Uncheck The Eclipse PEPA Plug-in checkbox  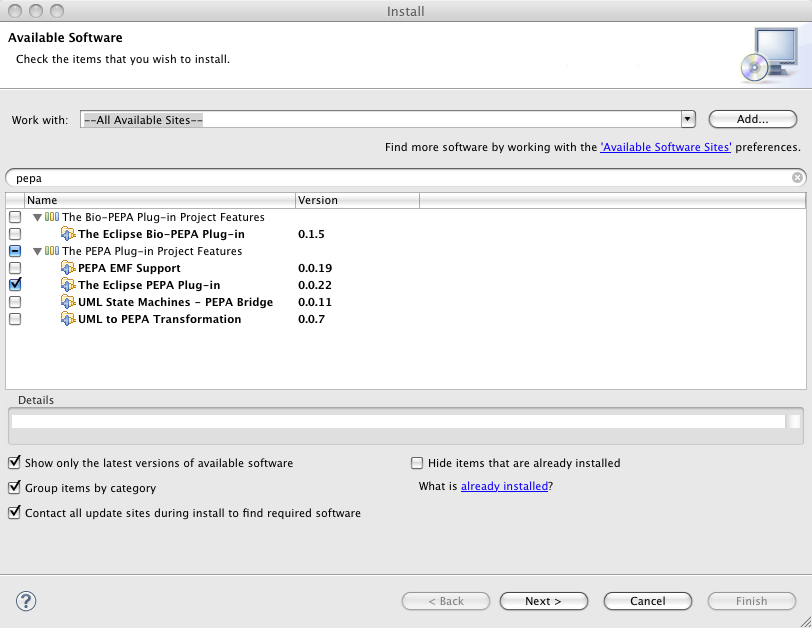(15, 285)
